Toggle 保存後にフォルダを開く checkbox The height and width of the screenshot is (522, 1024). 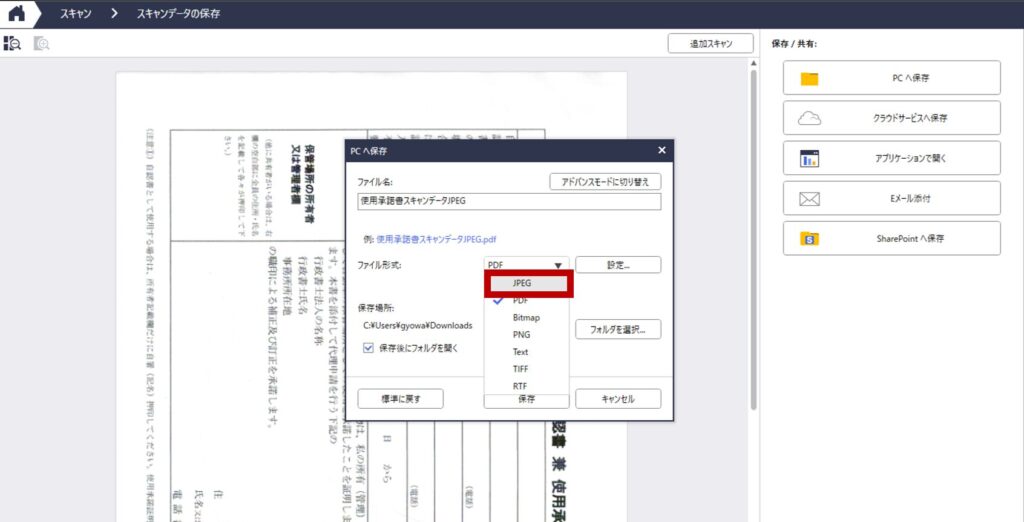[x=368, y=348]
